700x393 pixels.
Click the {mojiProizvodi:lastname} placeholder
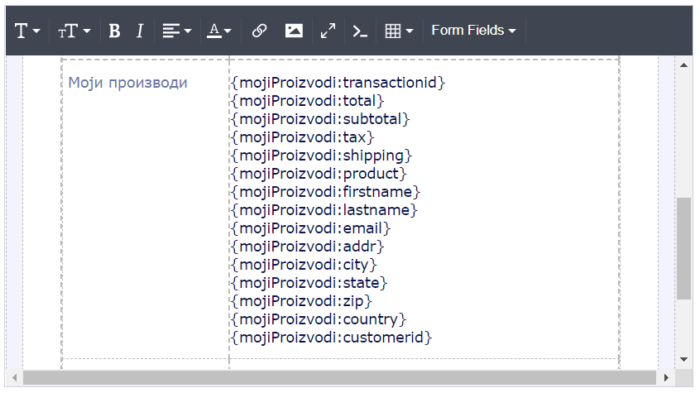tap(324, 210)
